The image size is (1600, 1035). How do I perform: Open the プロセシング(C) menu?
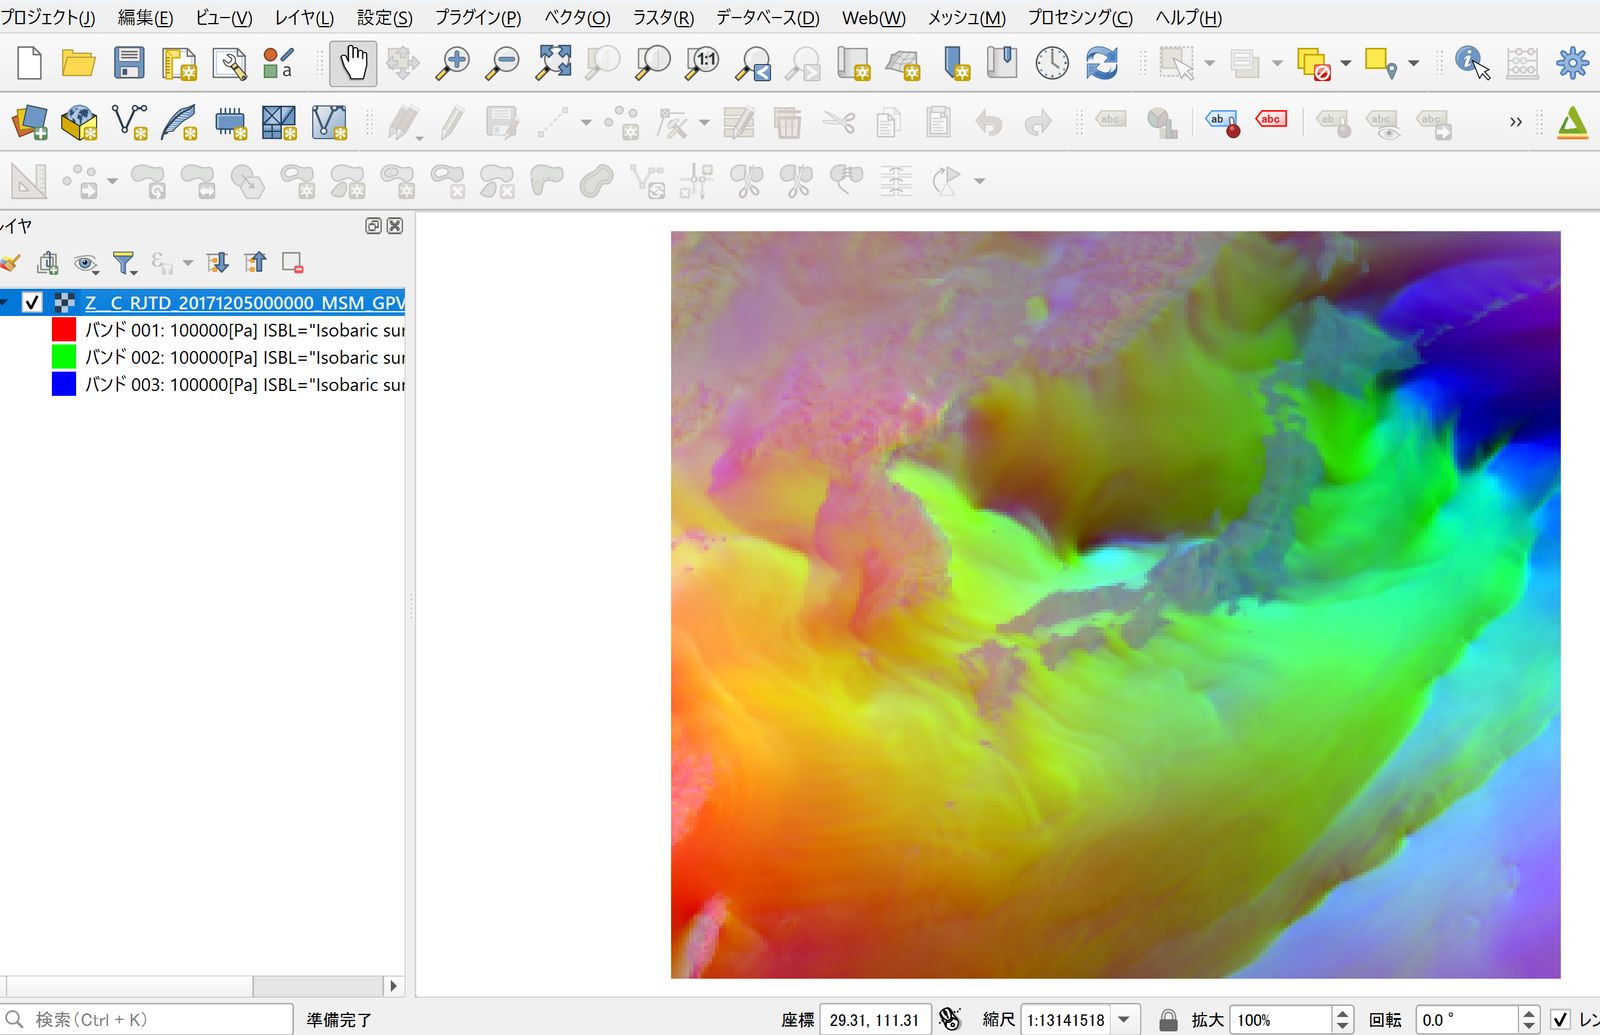click(1080, 18)
